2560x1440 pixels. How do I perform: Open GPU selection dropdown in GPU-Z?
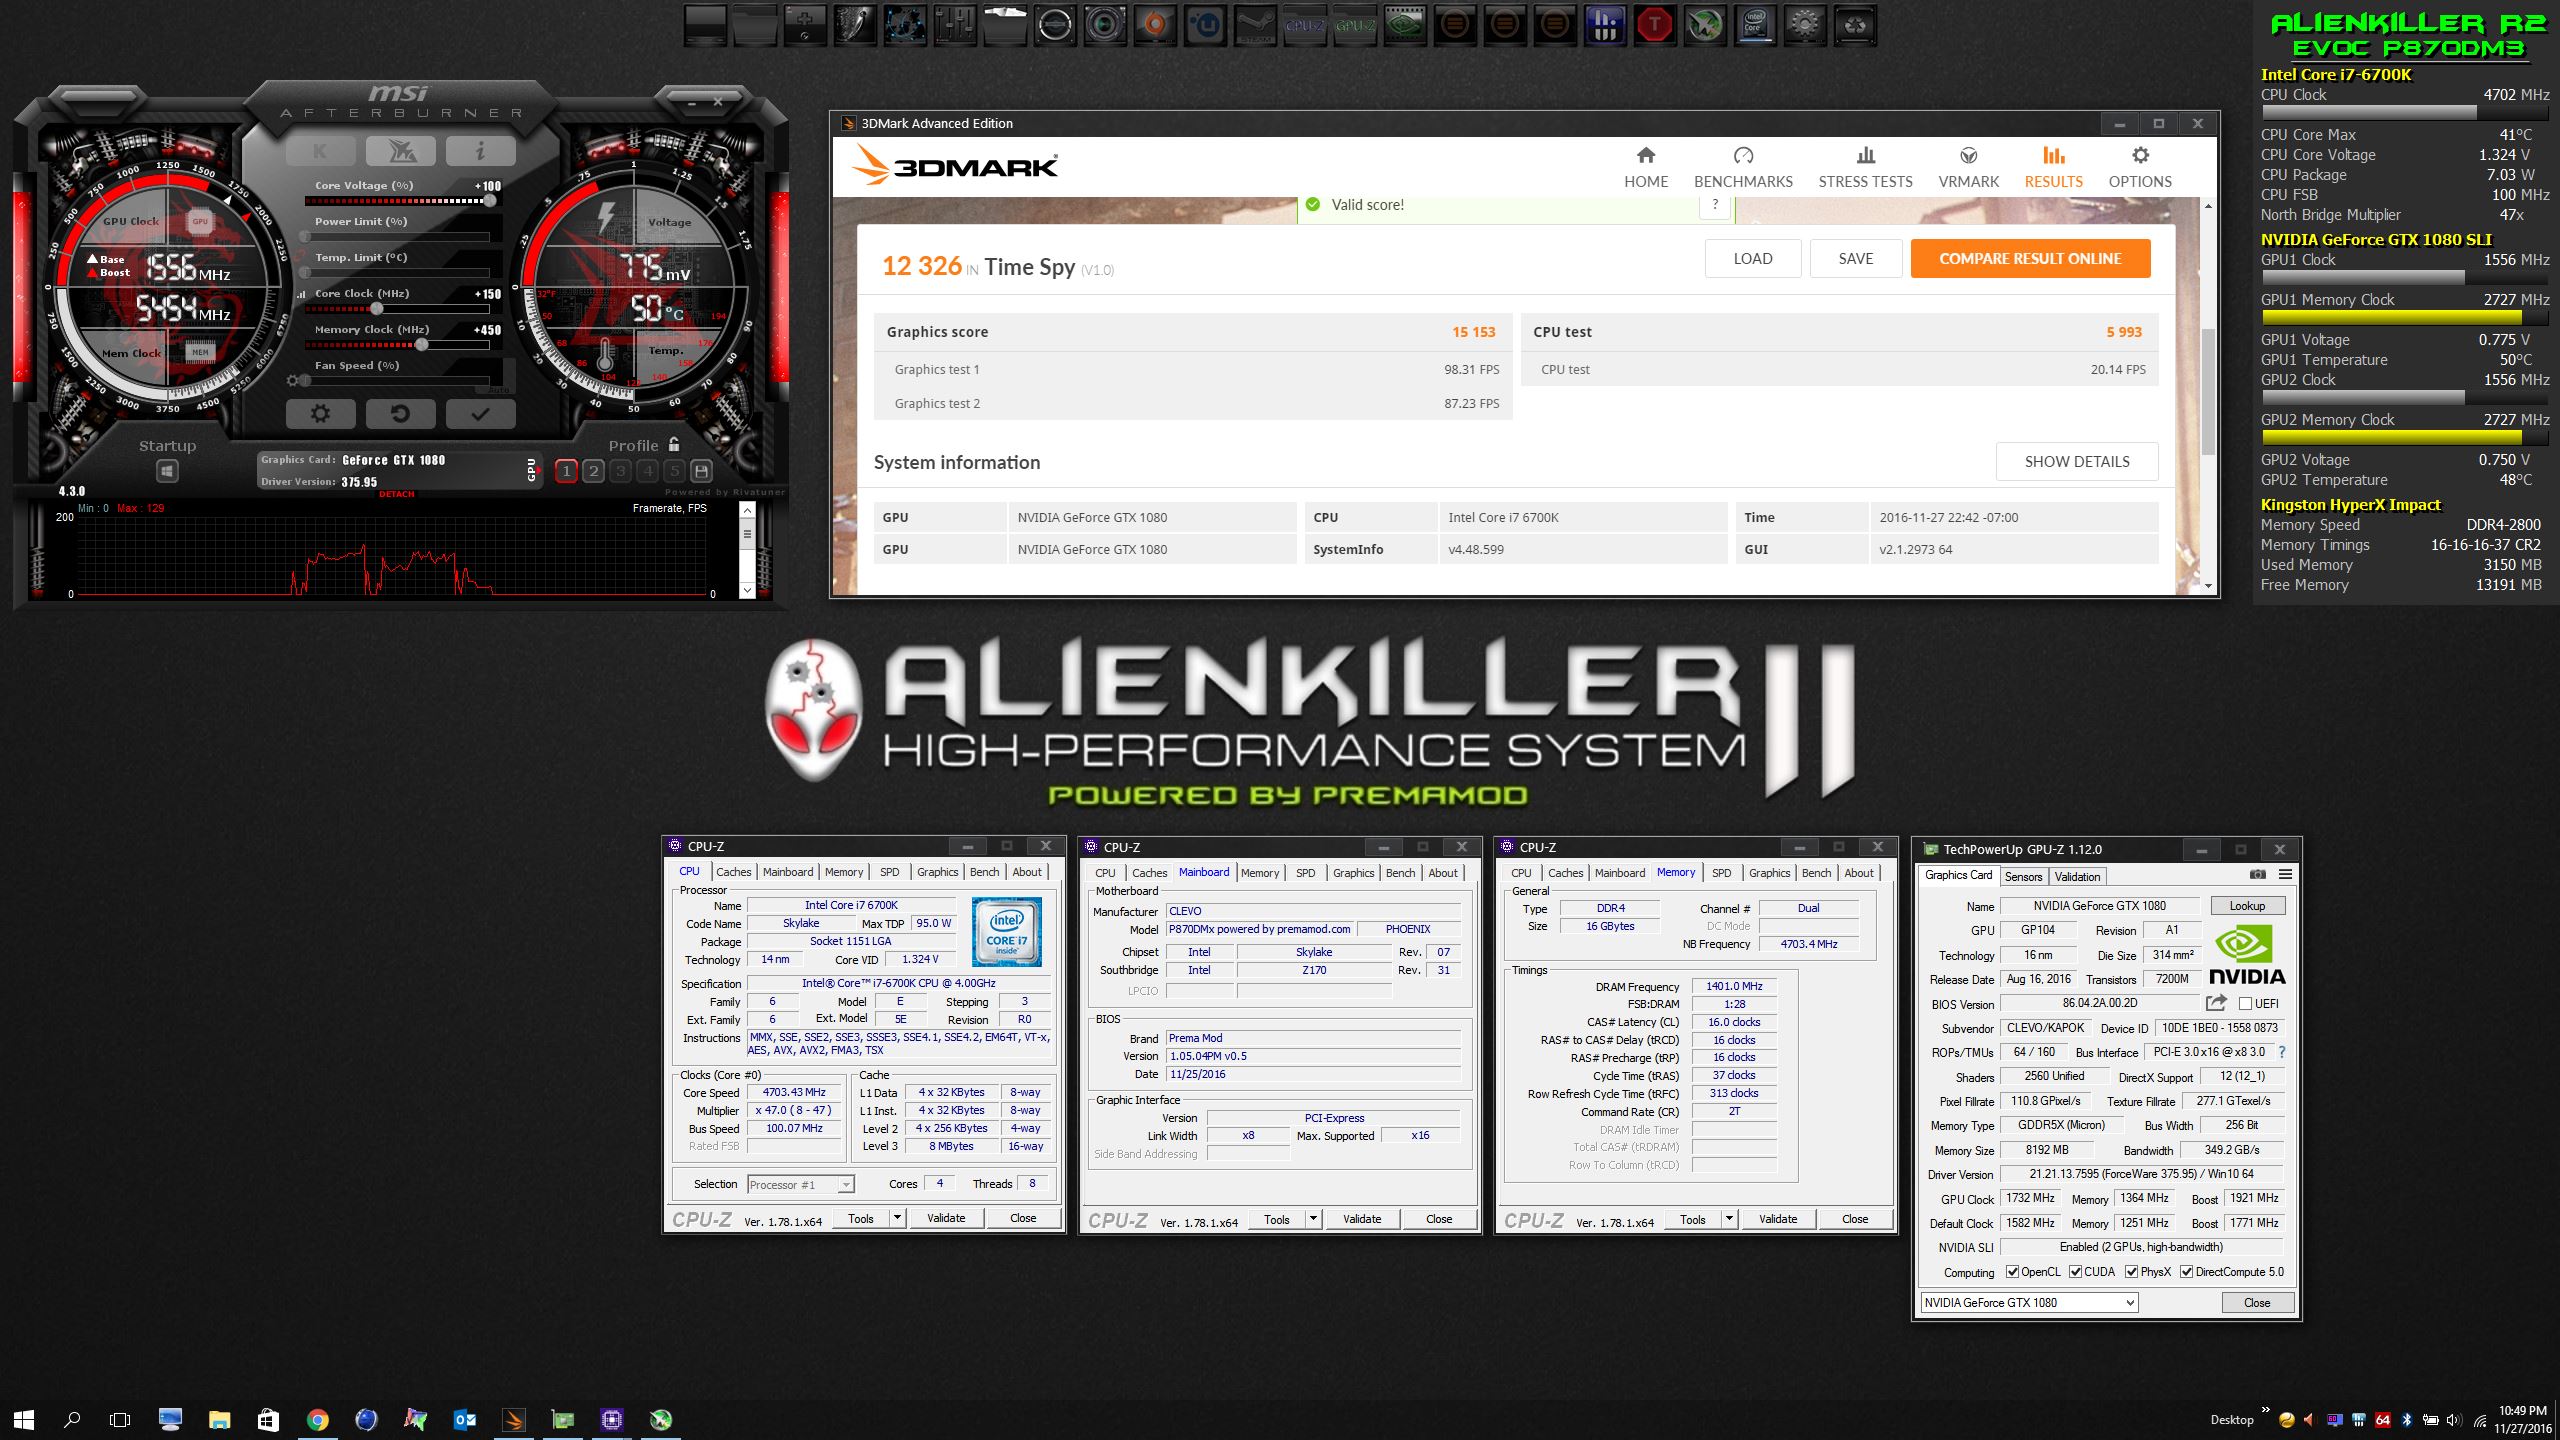(x=2029, y=1302)
